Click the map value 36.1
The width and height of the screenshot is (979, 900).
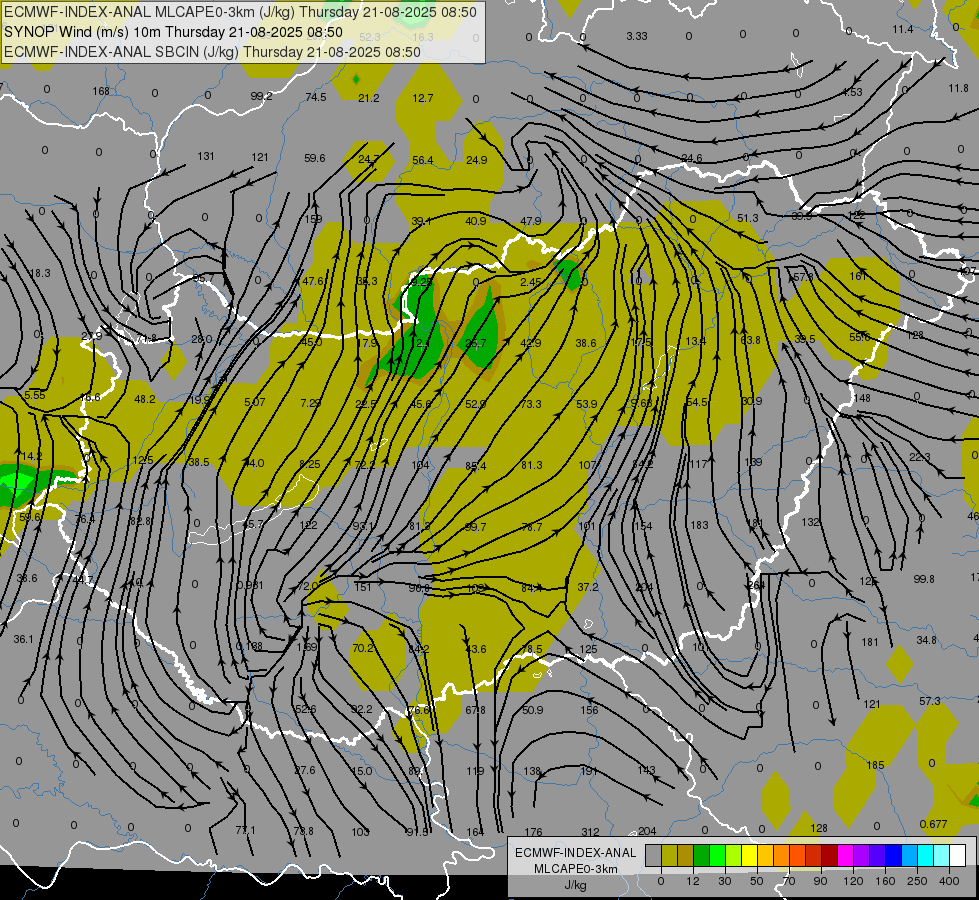(24, 639)
